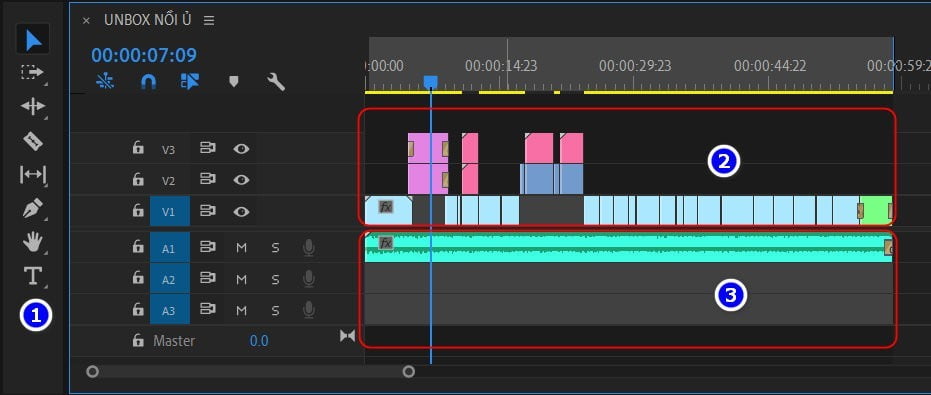
Task: Click the go-to-end icon beside Master
Action: click(x=347, y=336)
